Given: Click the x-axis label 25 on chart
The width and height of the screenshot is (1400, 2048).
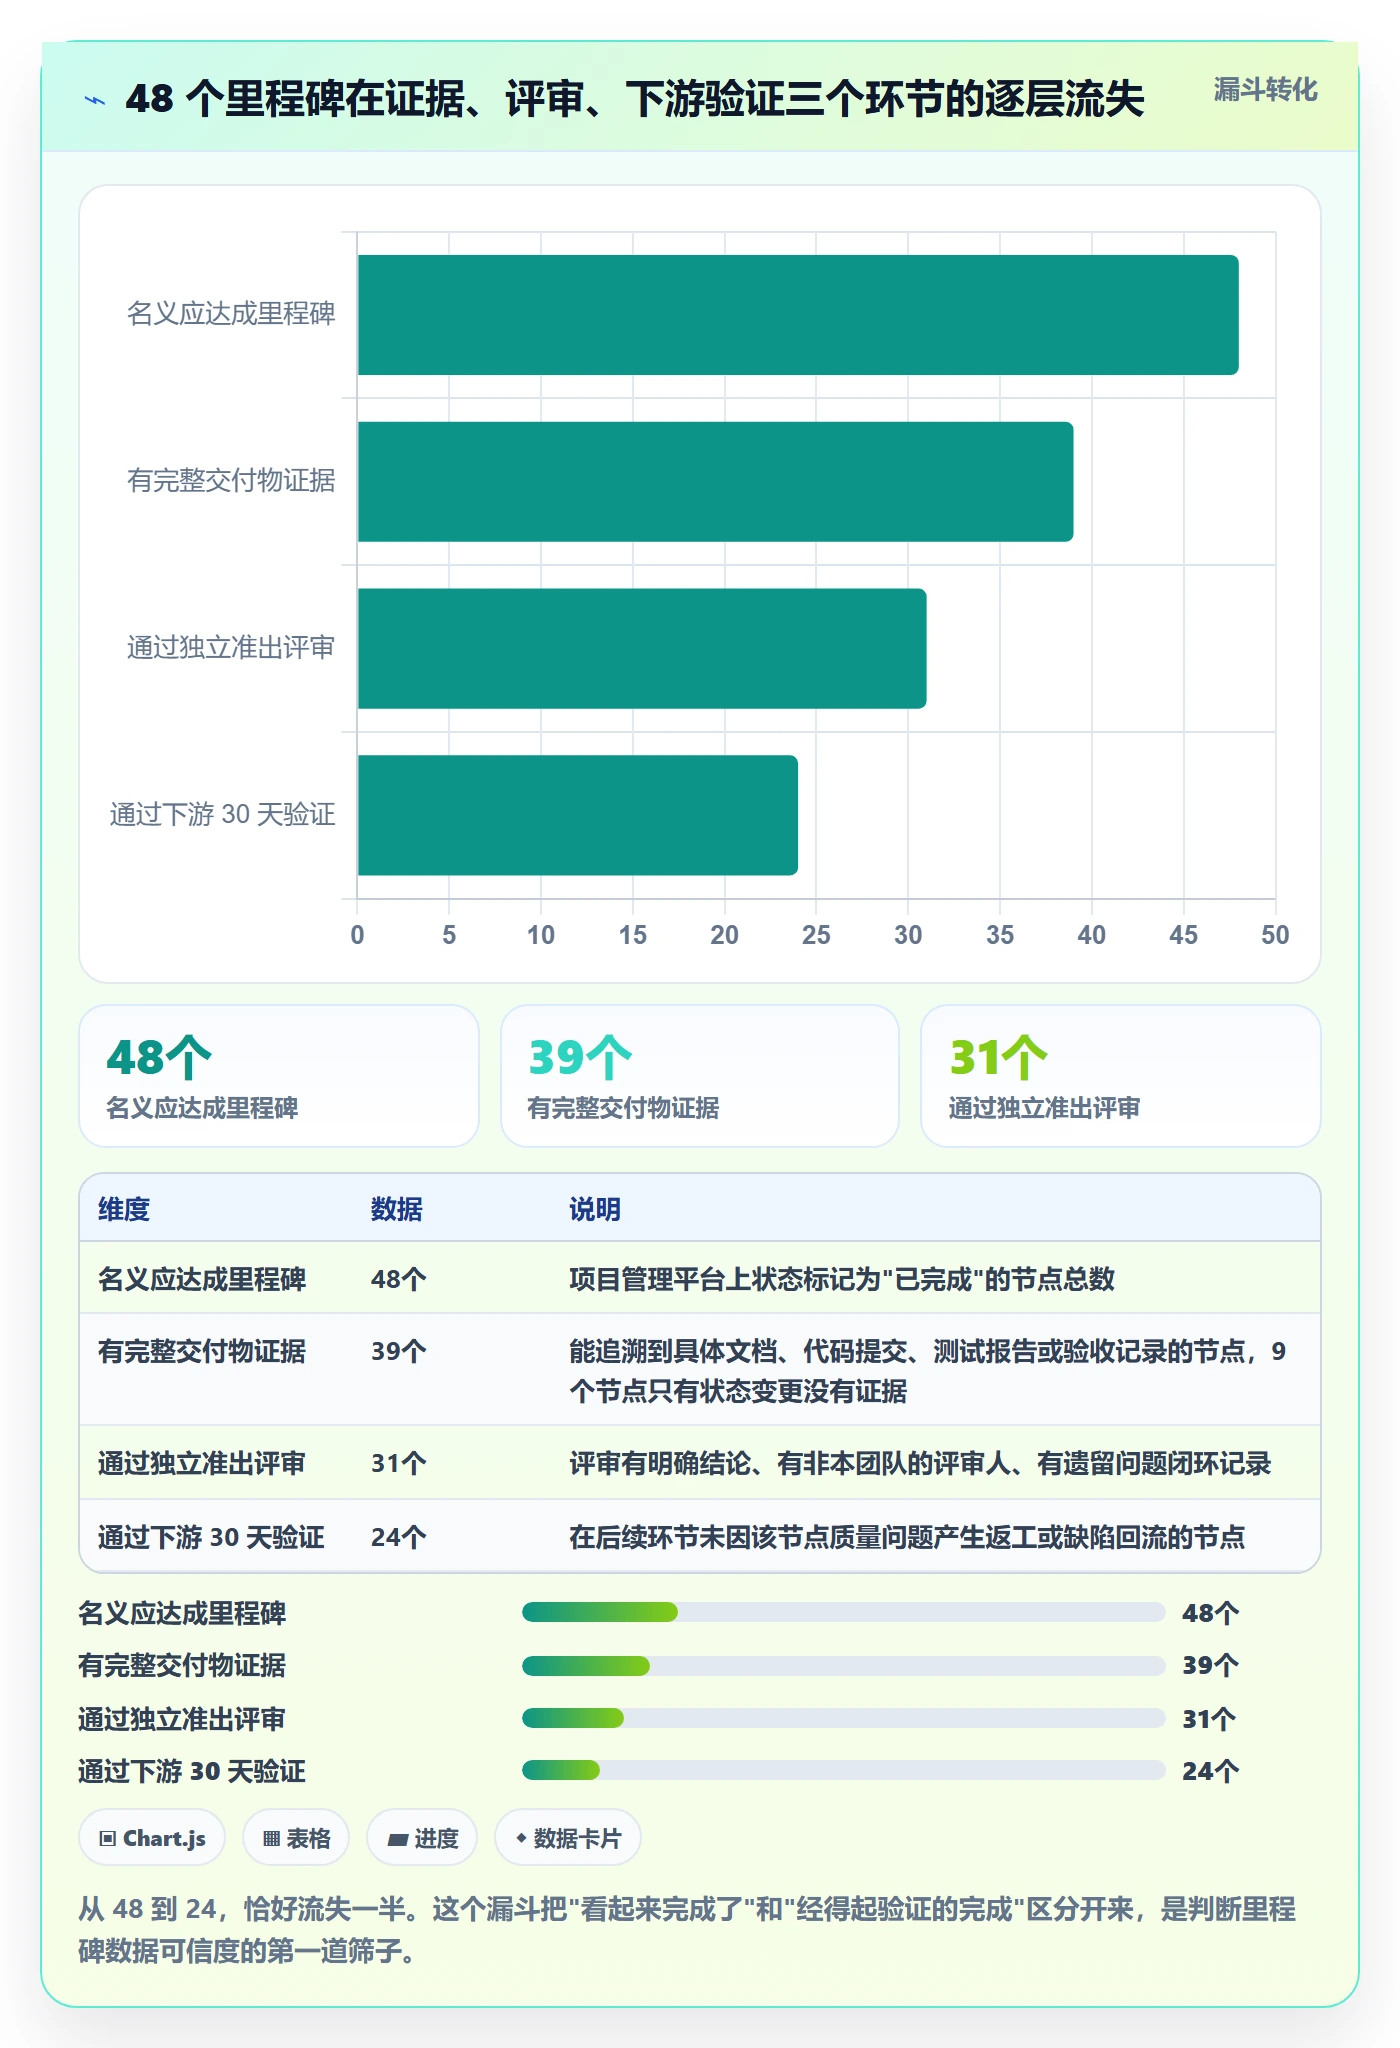Looking at the screenshot, I should coord(816,935).
